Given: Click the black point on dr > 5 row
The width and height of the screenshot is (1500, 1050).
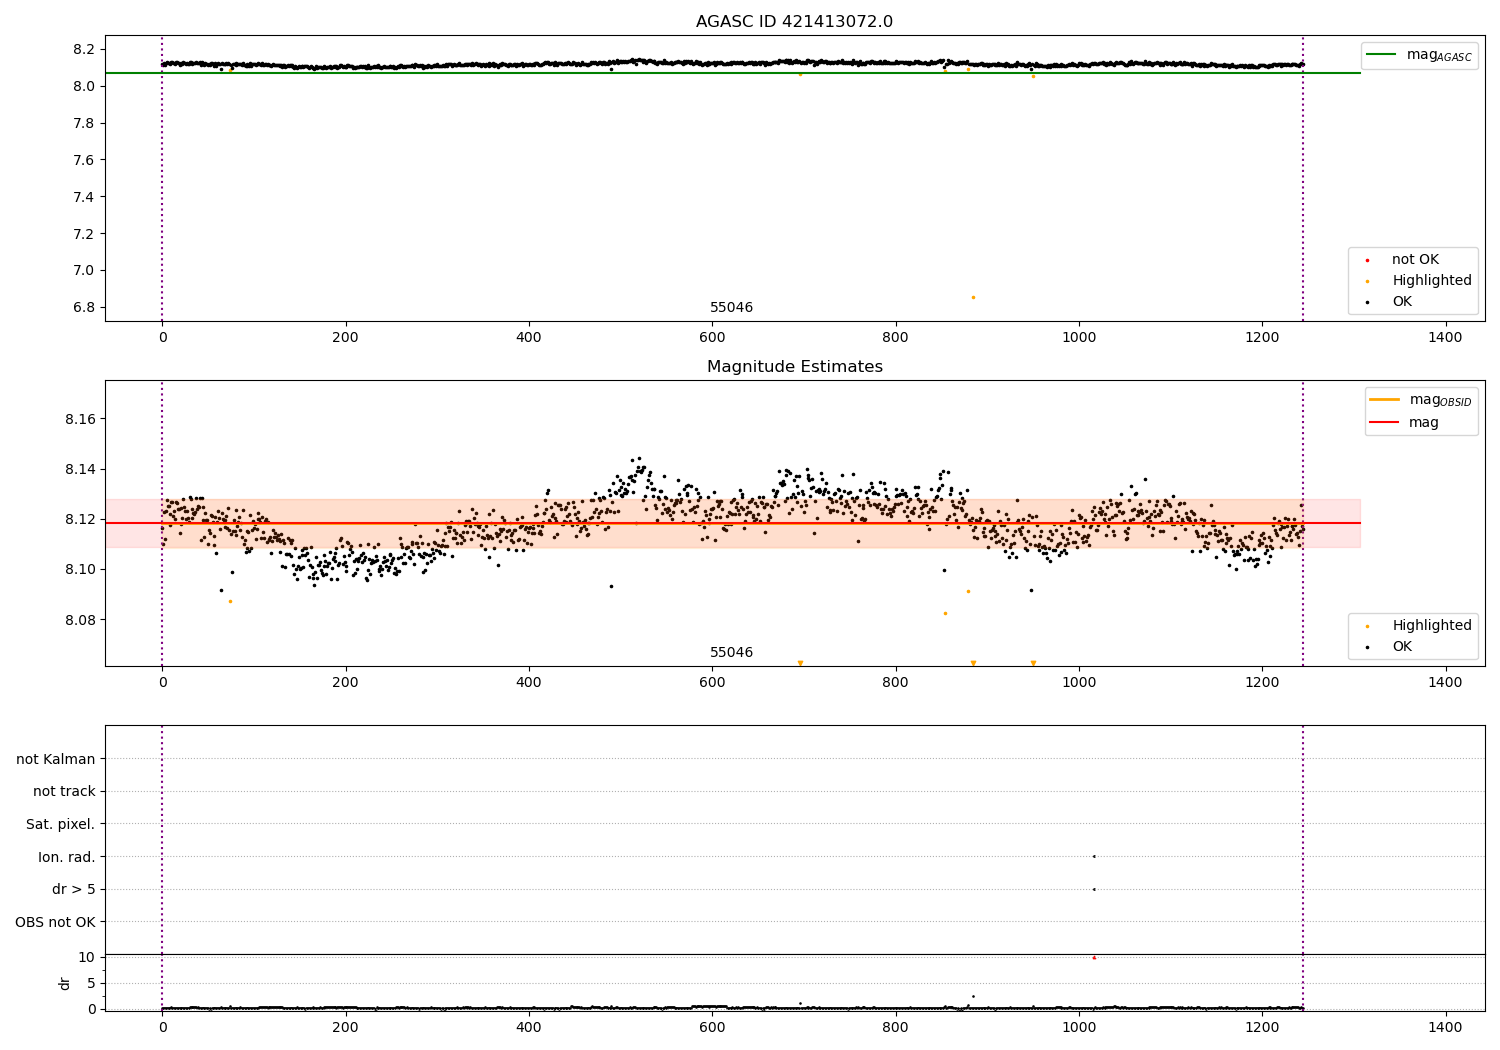Looking at the screenshot, I should [1094, 889].
